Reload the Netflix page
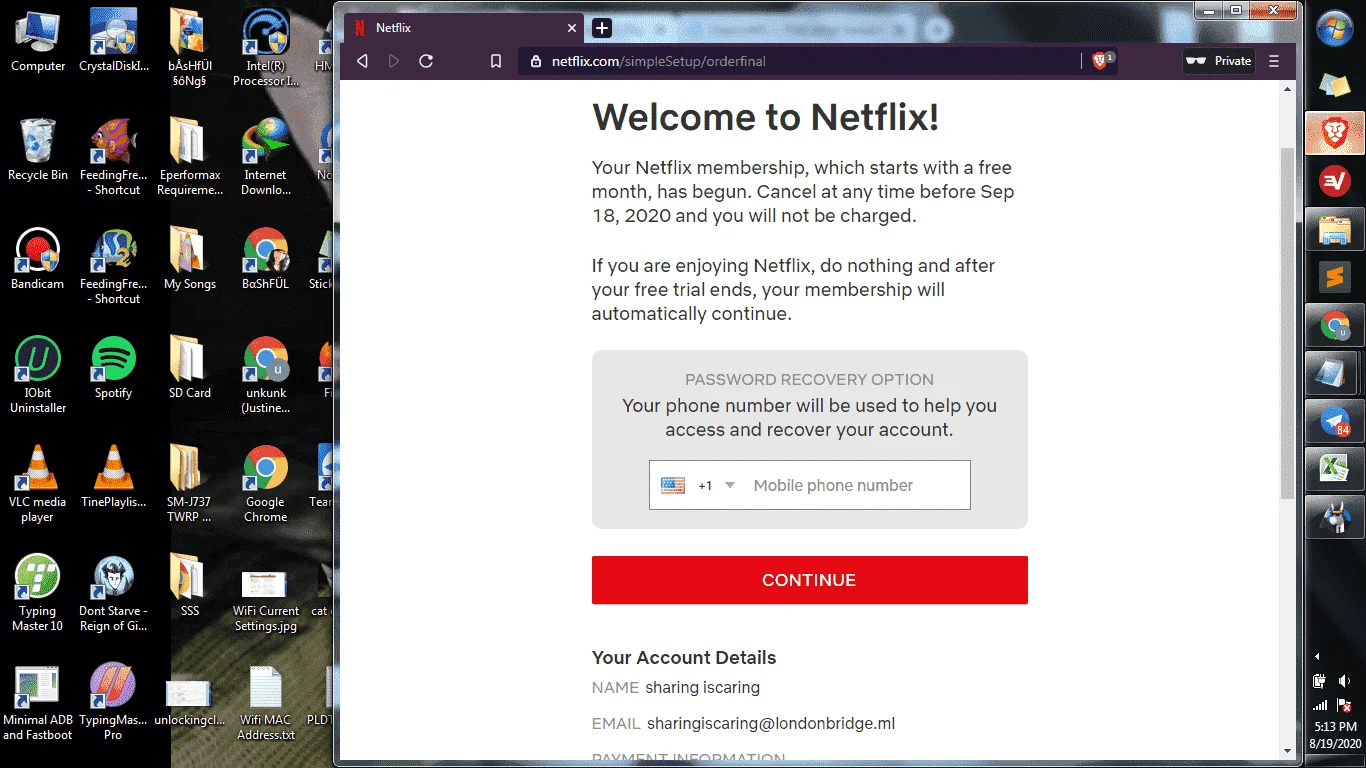The height and width of the screenshot is (768, 1366). [426, 61]
